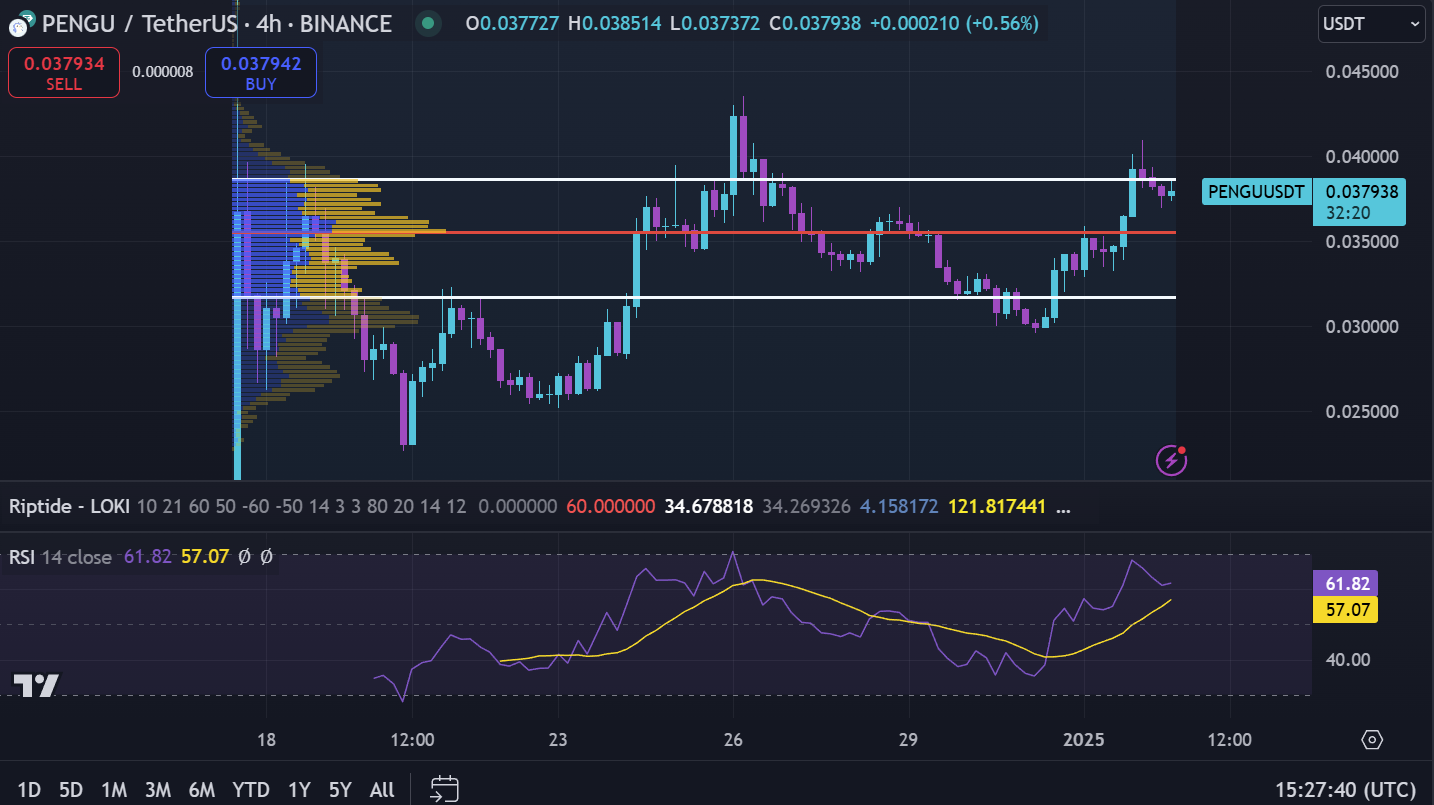Click the RSI 14 close indicator label

tap(60, 557)
